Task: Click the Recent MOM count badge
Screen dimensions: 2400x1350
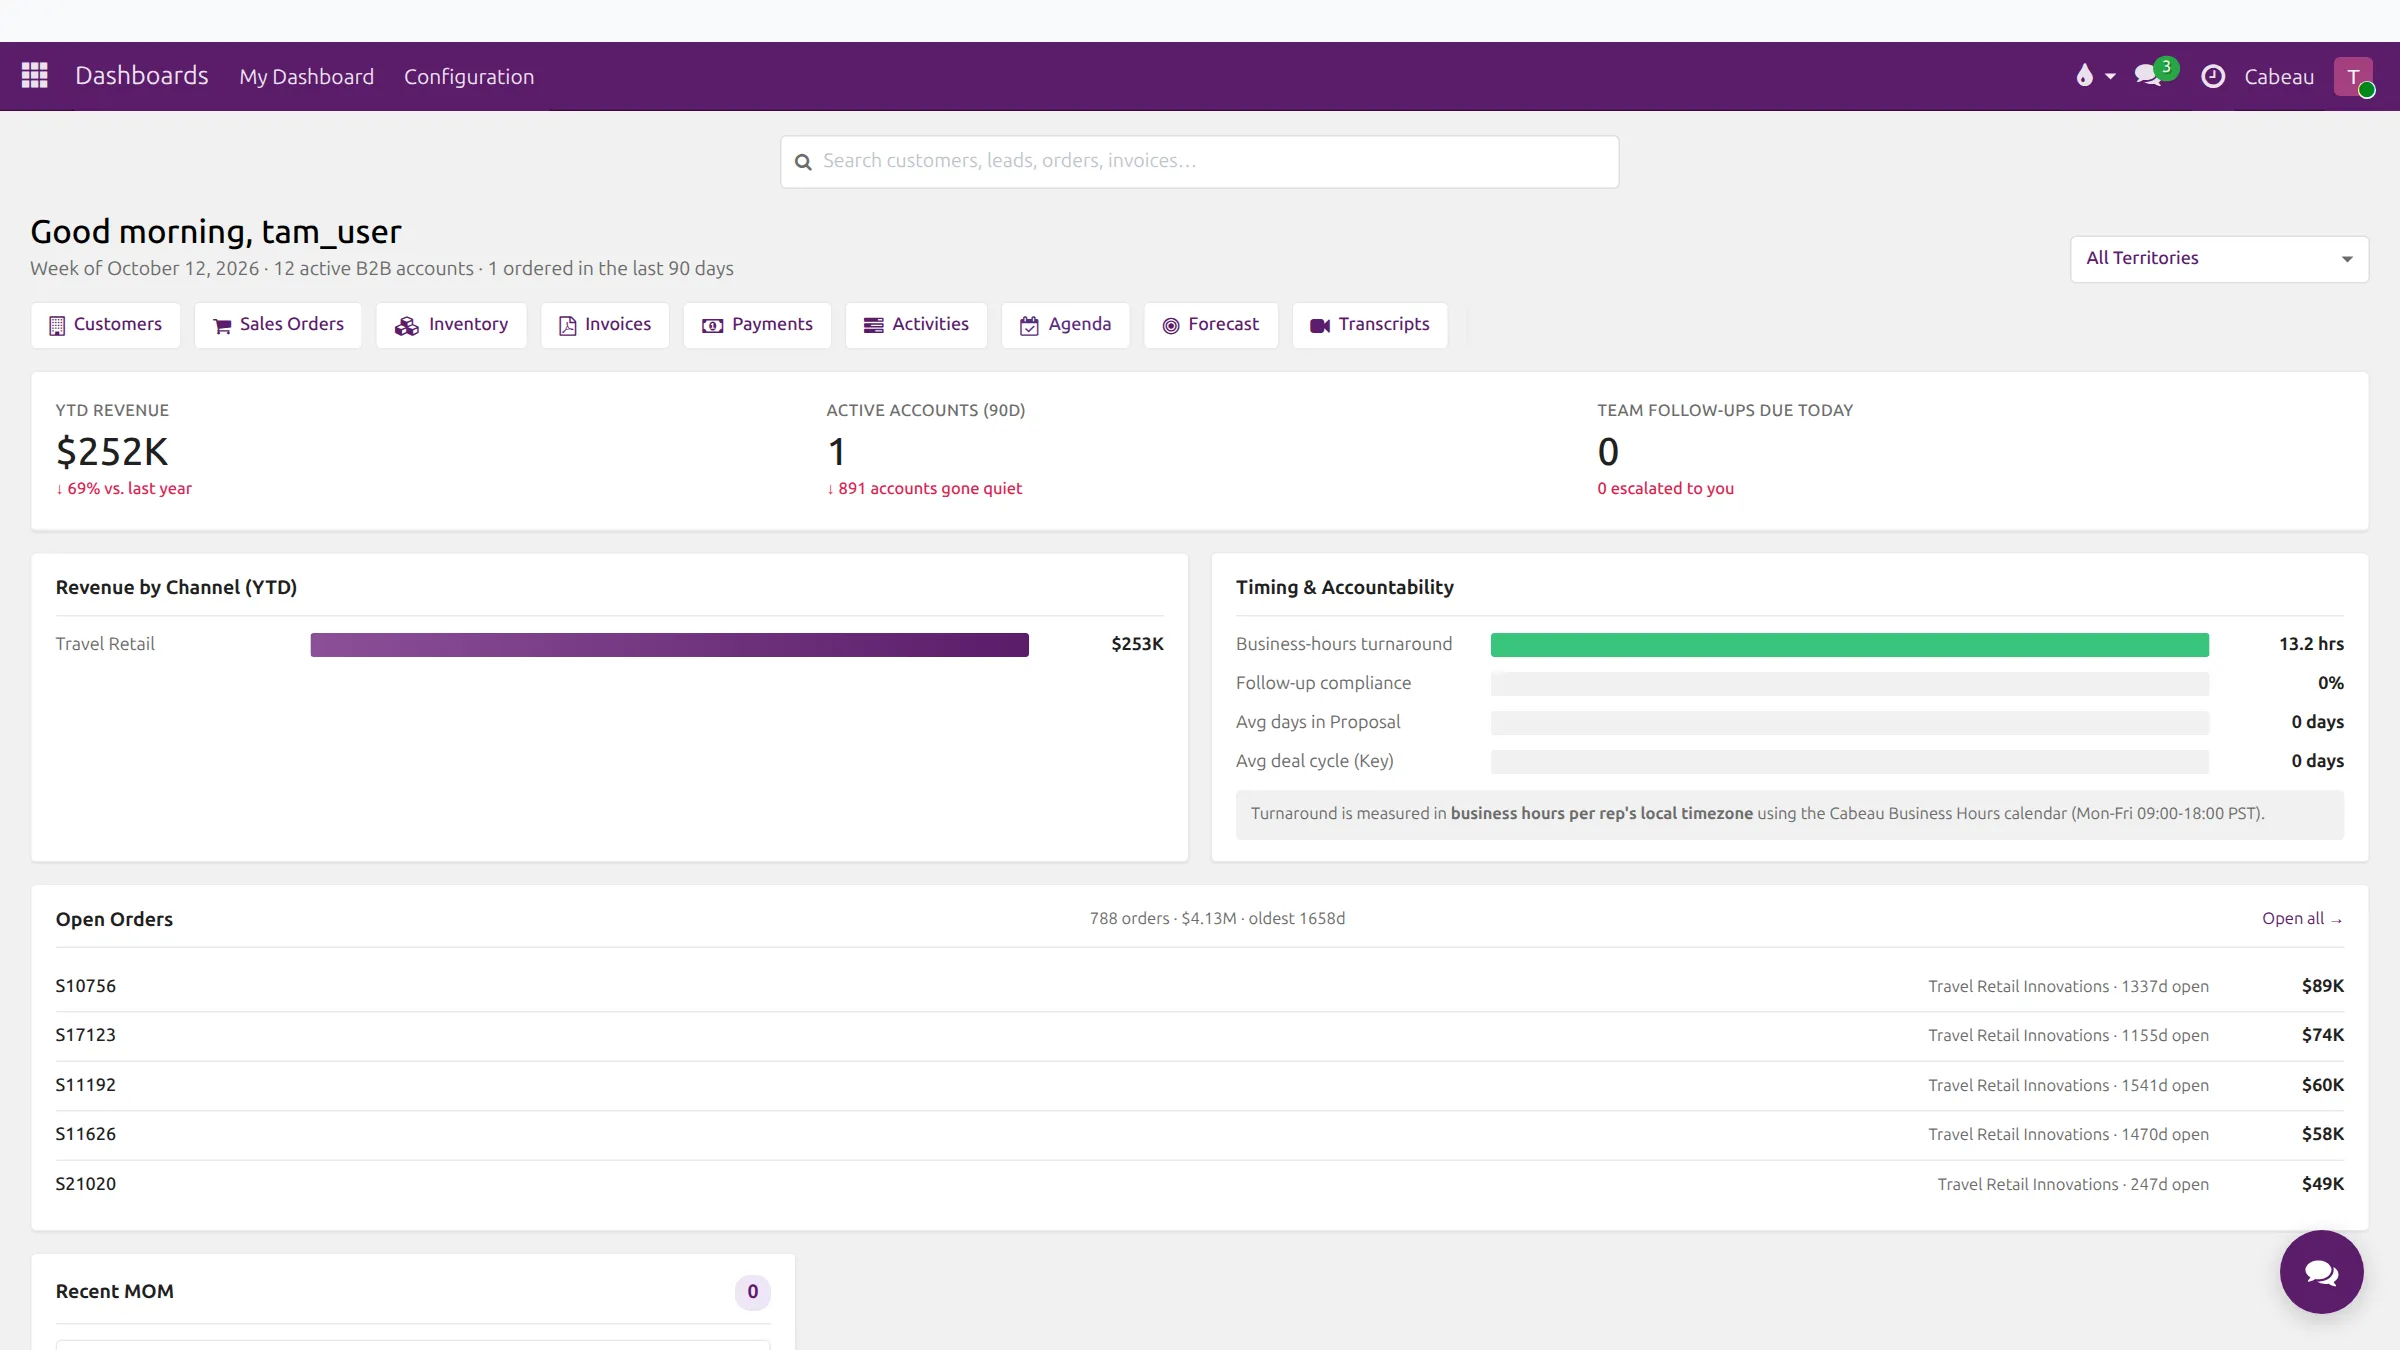Action: coord(752,1292)
